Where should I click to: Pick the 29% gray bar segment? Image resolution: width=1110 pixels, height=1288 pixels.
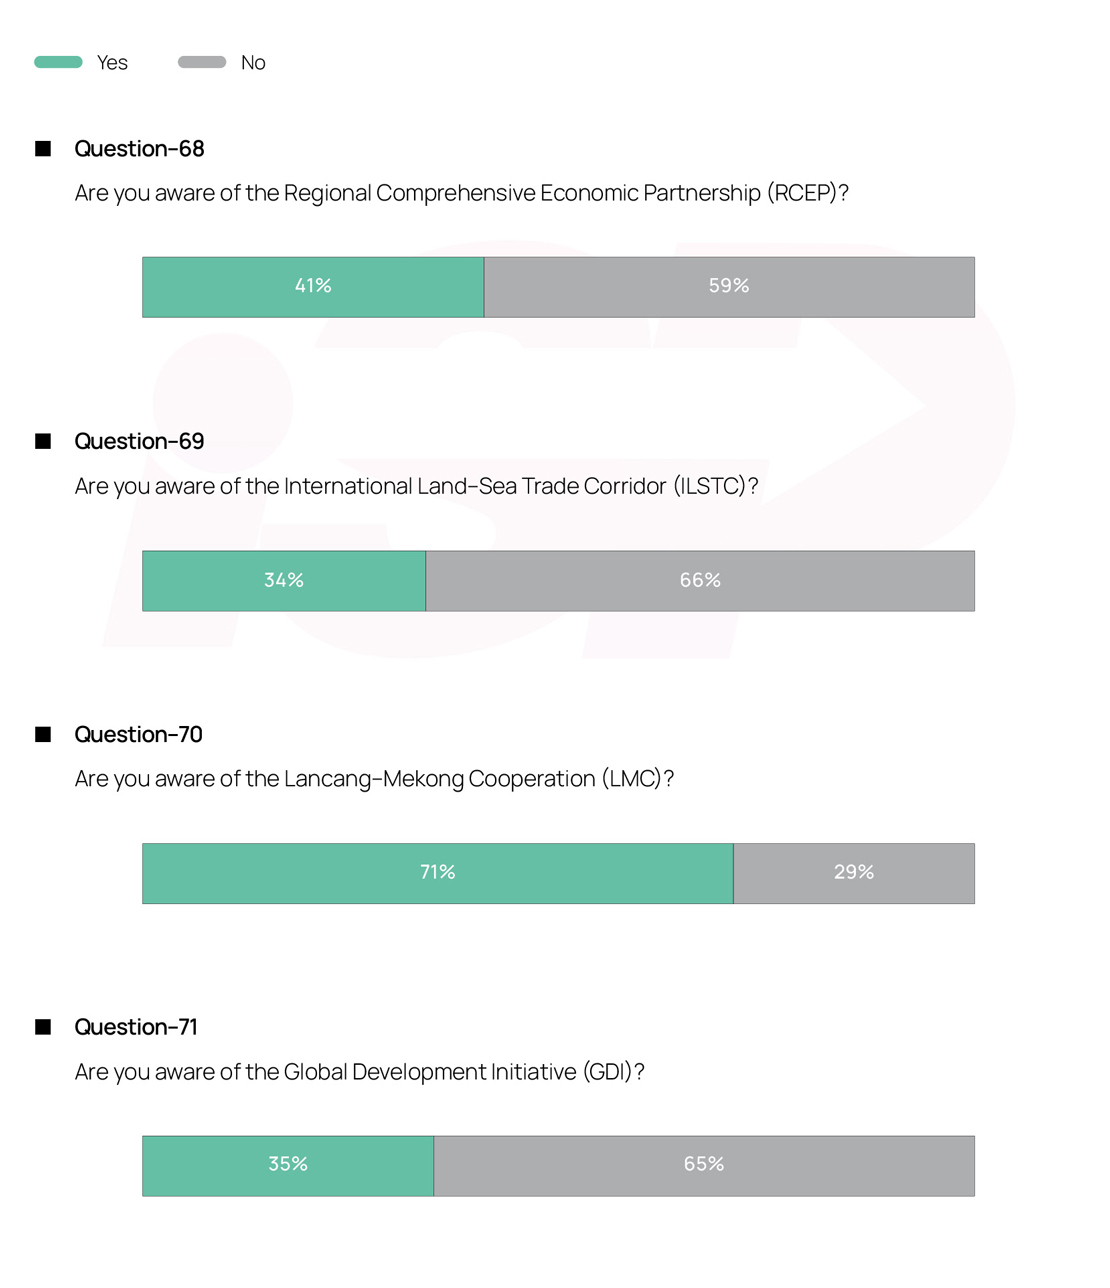[854, 873]
